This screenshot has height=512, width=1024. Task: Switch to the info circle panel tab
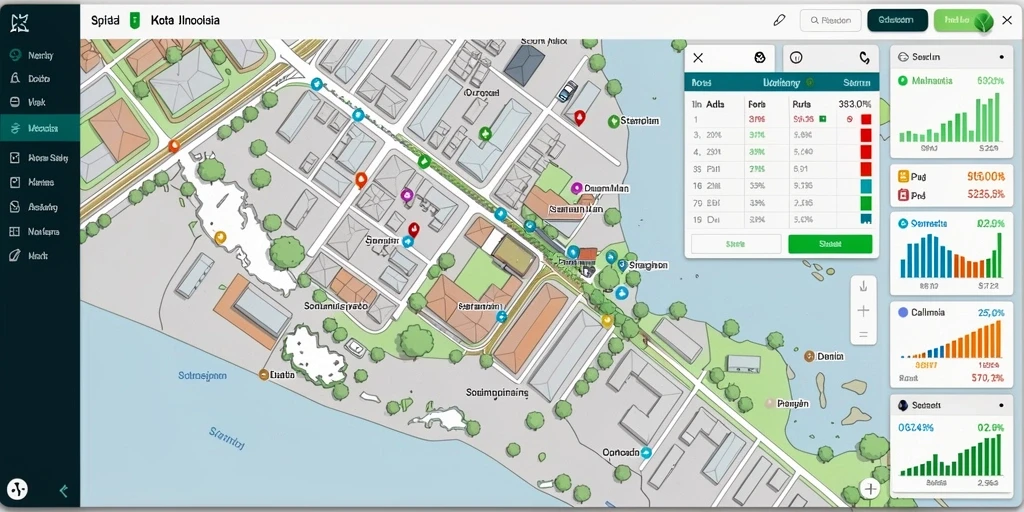[795, 58]
